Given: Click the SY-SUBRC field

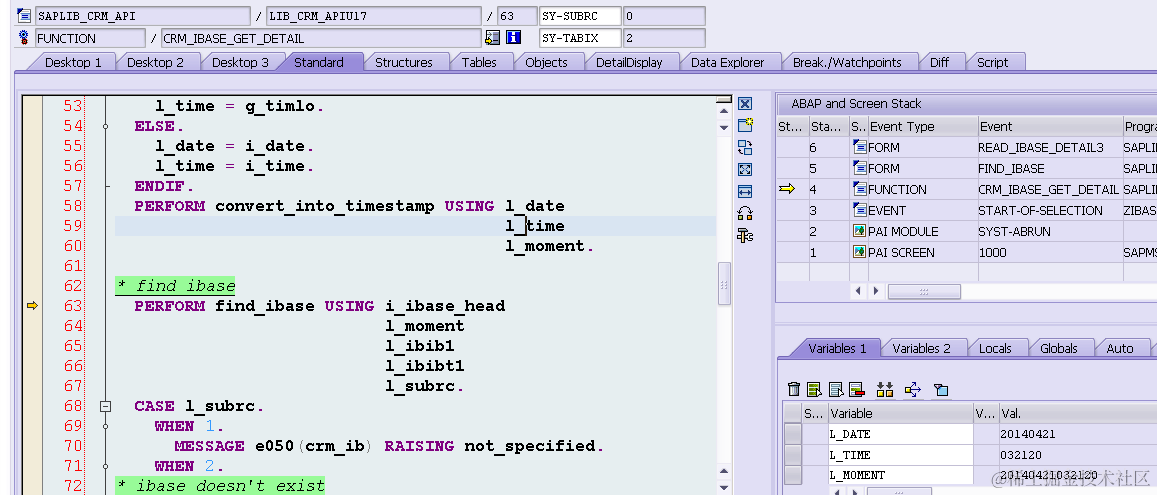Looking at the screenshot, I should tap(664, 16).
